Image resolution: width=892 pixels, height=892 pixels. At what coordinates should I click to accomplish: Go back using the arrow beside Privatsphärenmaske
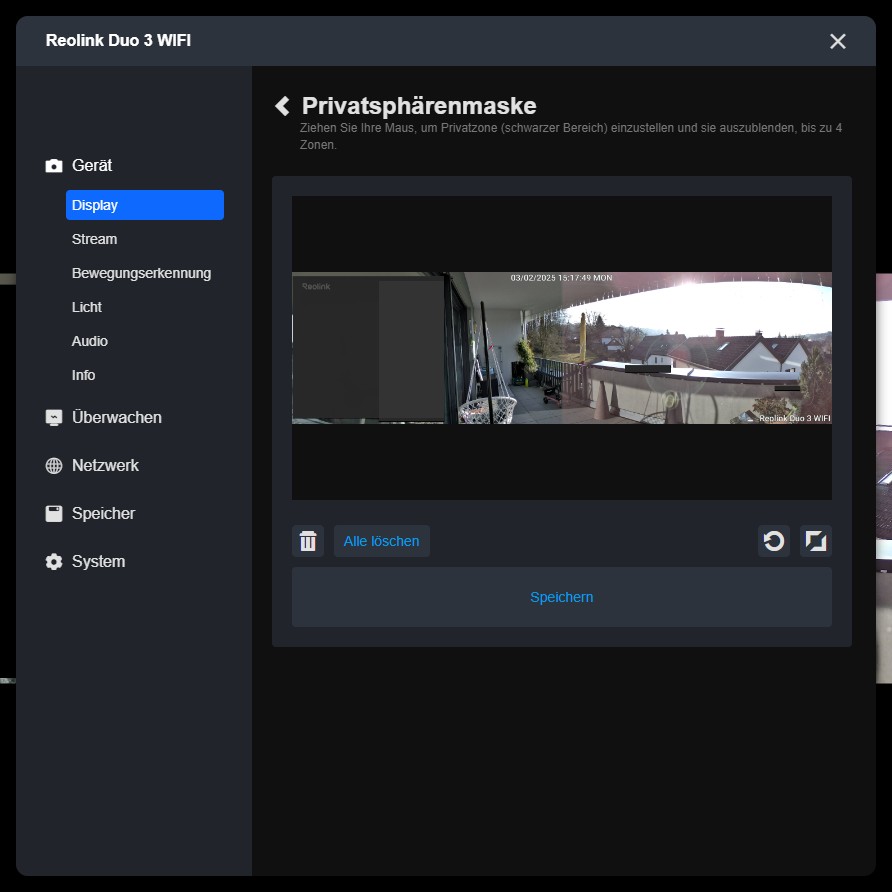click(x=282, y=106)
